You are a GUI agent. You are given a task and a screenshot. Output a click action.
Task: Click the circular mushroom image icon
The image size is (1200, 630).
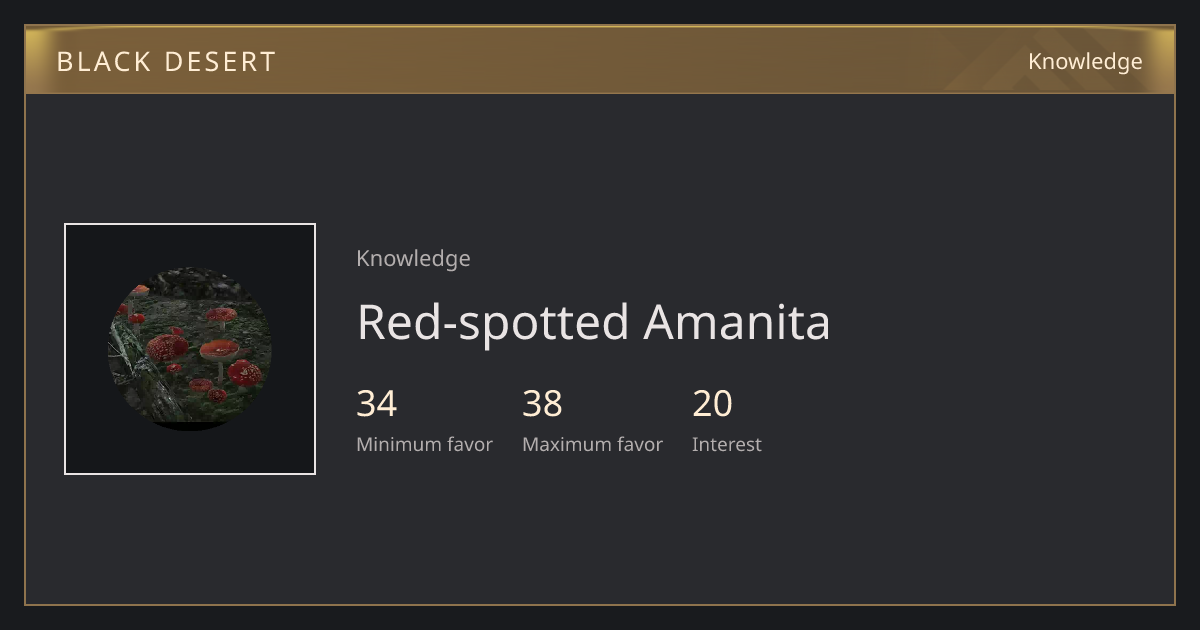tap(190, 349)
